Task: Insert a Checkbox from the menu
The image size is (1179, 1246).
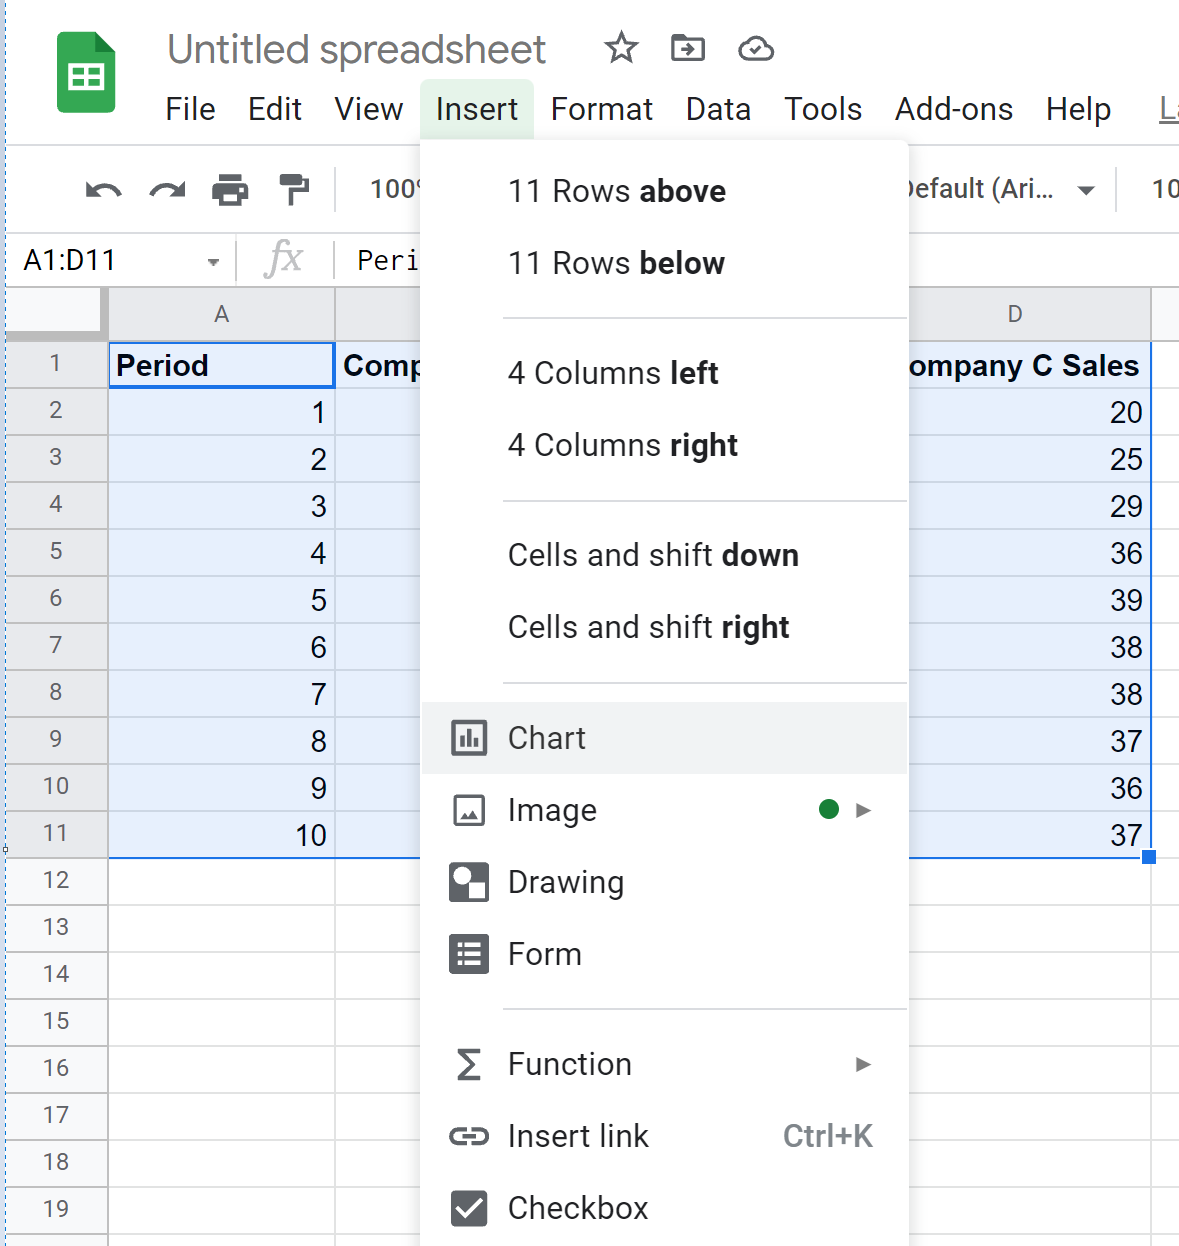Action: pos(578,1208)
